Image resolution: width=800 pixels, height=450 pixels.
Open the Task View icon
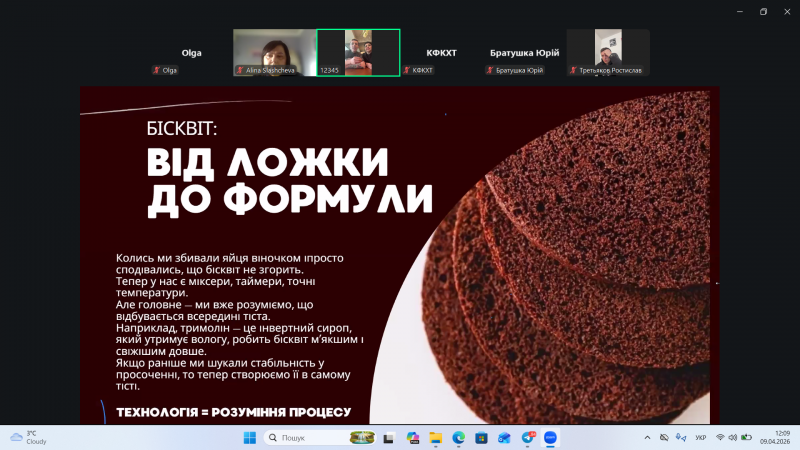coord(388,438)
